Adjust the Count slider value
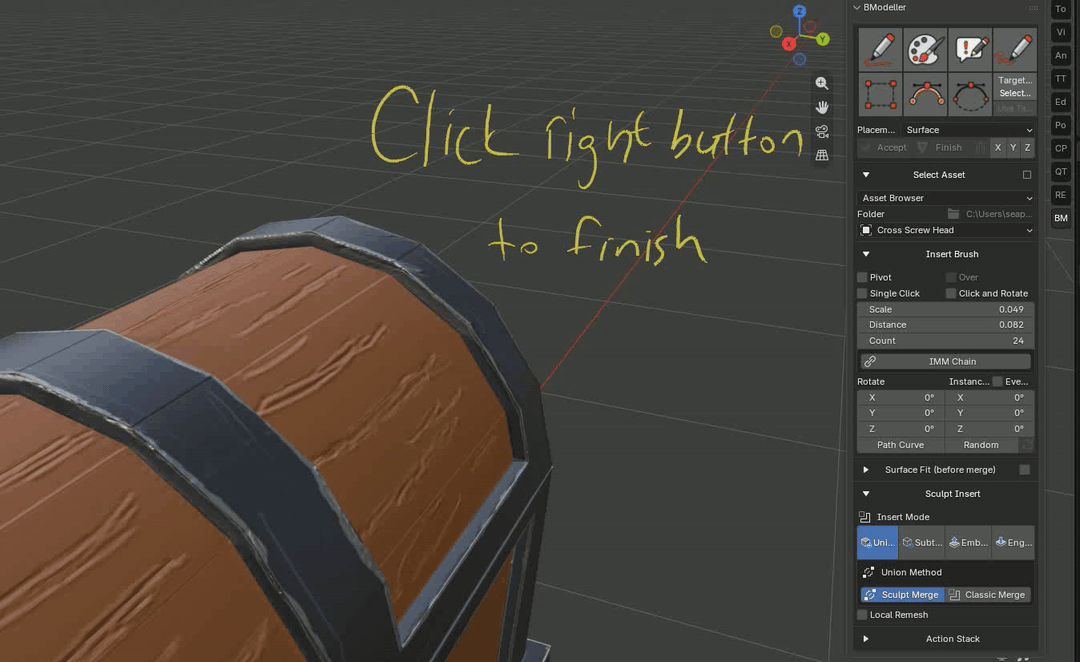 pyautogui.click(x=945, y=341)
